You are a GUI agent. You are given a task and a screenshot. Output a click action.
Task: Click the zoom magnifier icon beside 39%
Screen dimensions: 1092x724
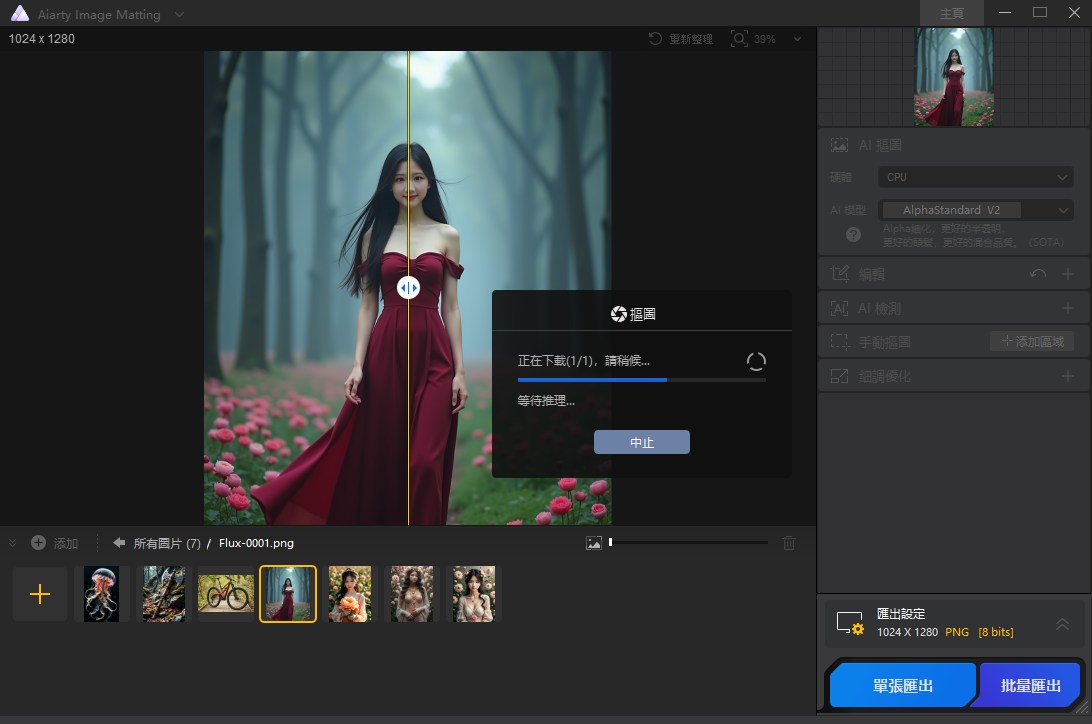point(739,38)
